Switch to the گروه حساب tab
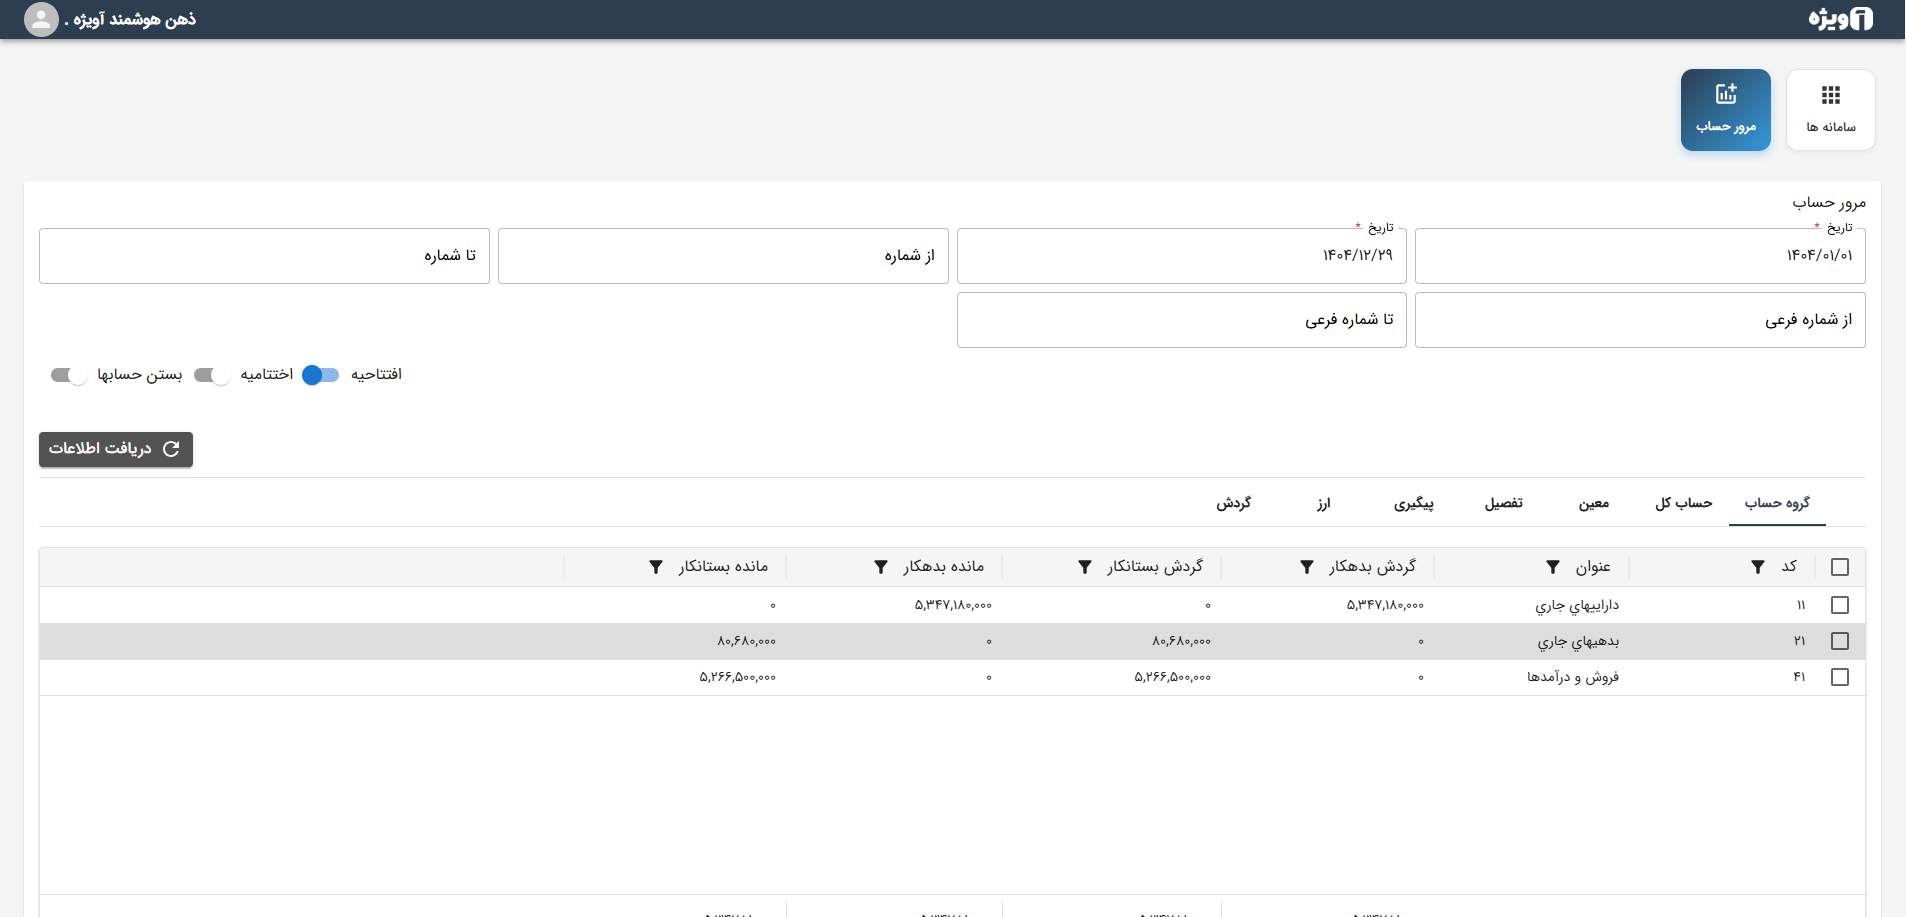 (x=1777, y=503)
